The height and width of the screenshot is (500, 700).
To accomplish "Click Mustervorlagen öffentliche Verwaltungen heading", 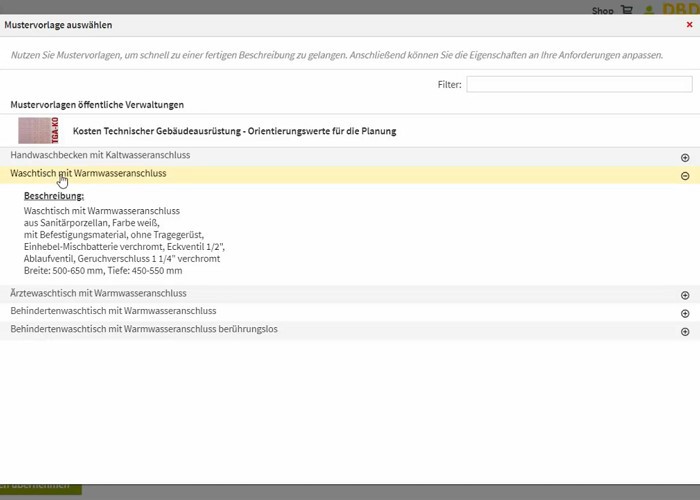I will 97,105.
